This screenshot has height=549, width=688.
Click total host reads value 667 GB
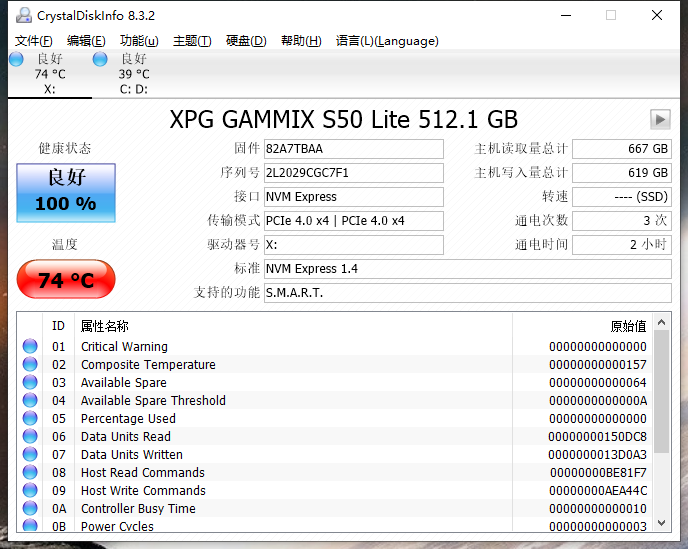[622, 149]
